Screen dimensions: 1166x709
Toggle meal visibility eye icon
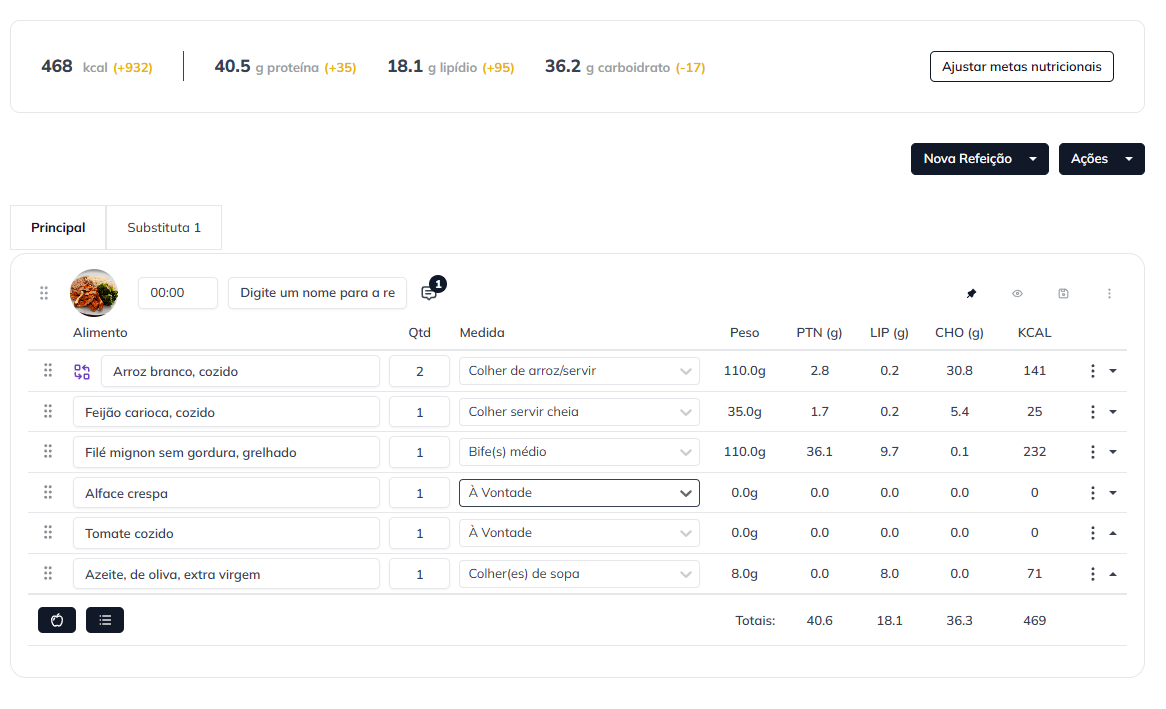click(1017, 294)
